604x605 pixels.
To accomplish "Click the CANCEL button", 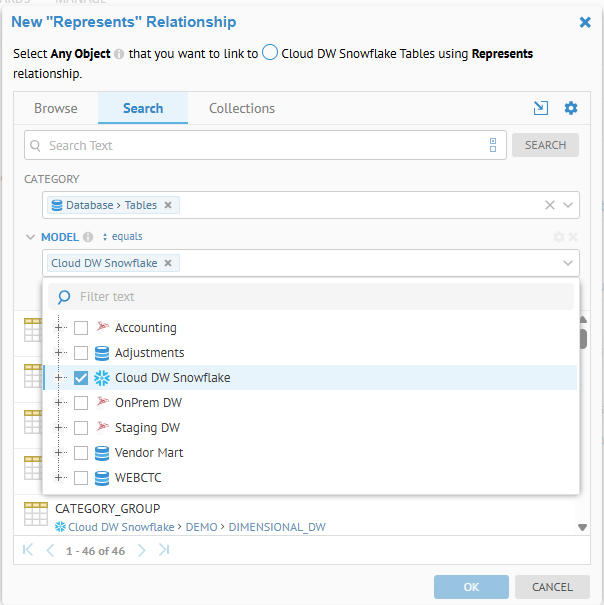I will (552, 587).
